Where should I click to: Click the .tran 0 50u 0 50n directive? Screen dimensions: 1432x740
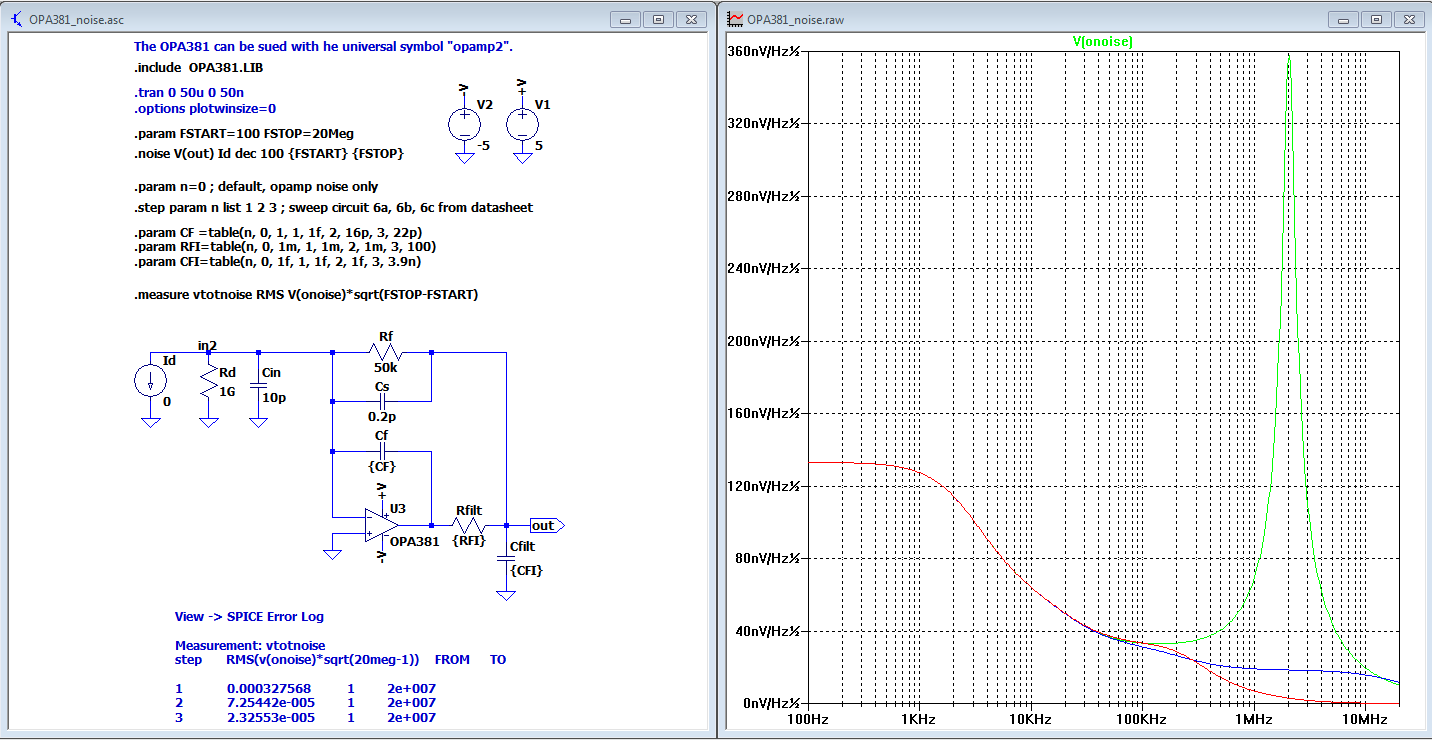[190, 93]
